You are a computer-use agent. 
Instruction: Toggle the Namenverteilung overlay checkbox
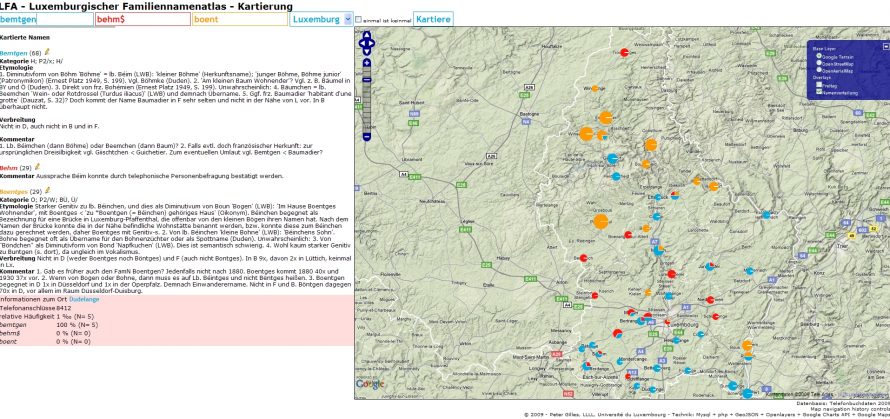(x=819, y=91)
